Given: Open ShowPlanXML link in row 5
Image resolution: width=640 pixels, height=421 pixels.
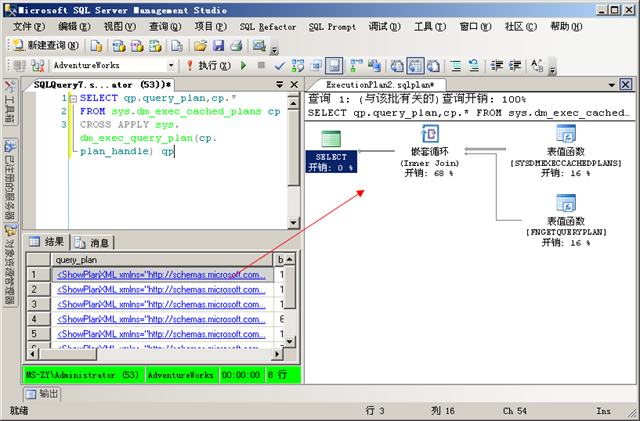Looking at the screenshot, I should click(162, 334).
